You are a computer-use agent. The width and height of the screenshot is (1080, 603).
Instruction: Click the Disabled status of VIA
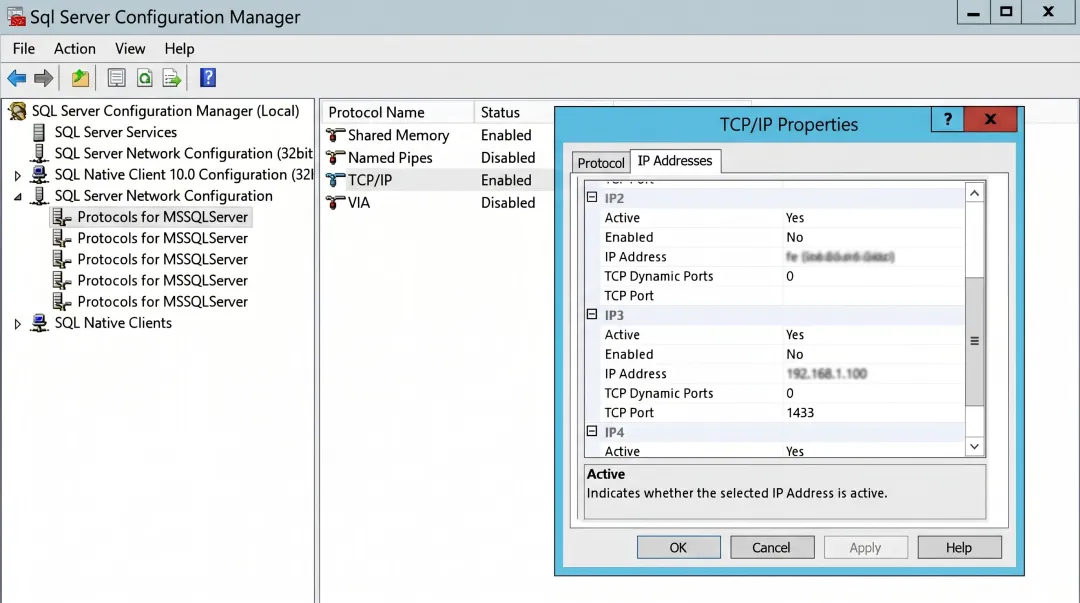[x=508, y=203]
